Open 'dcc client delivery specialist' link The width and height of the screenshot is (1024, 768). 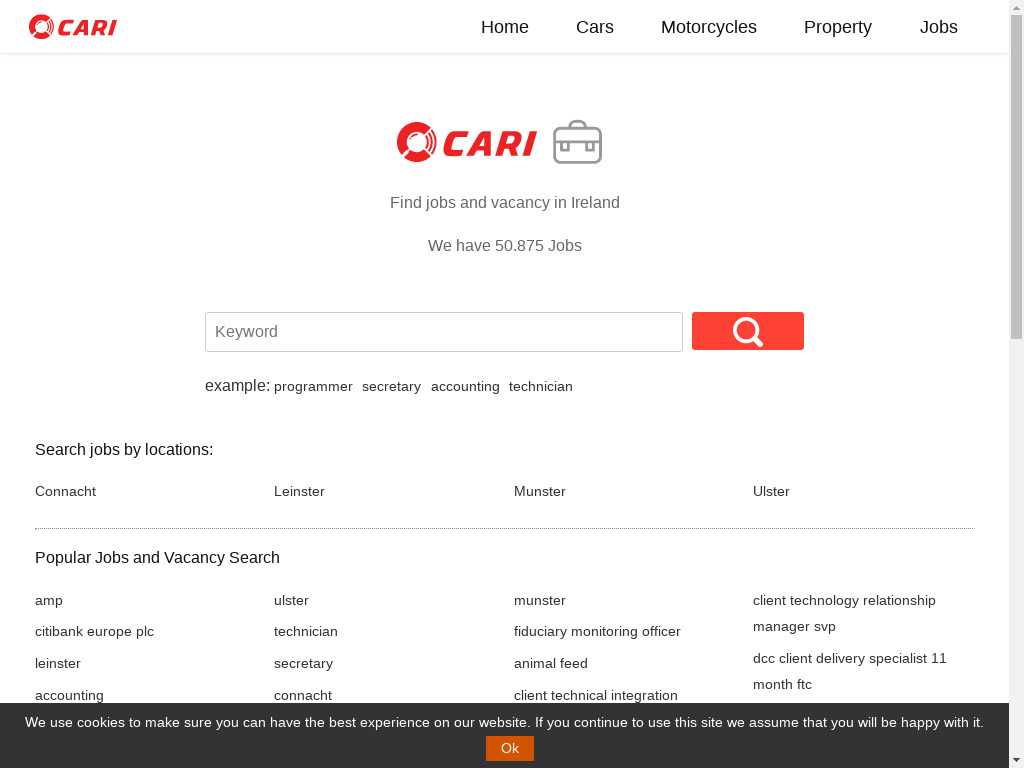pos(850,671)
